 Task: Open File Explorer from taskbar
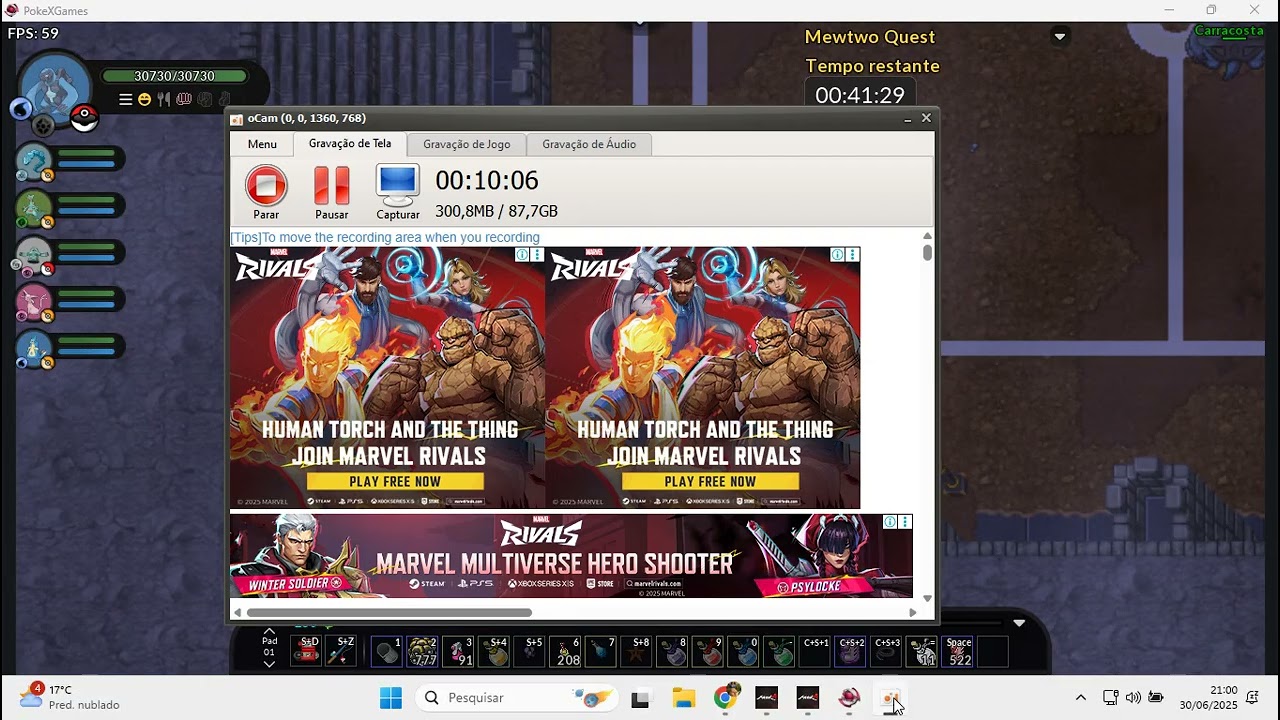pos(683,698)
